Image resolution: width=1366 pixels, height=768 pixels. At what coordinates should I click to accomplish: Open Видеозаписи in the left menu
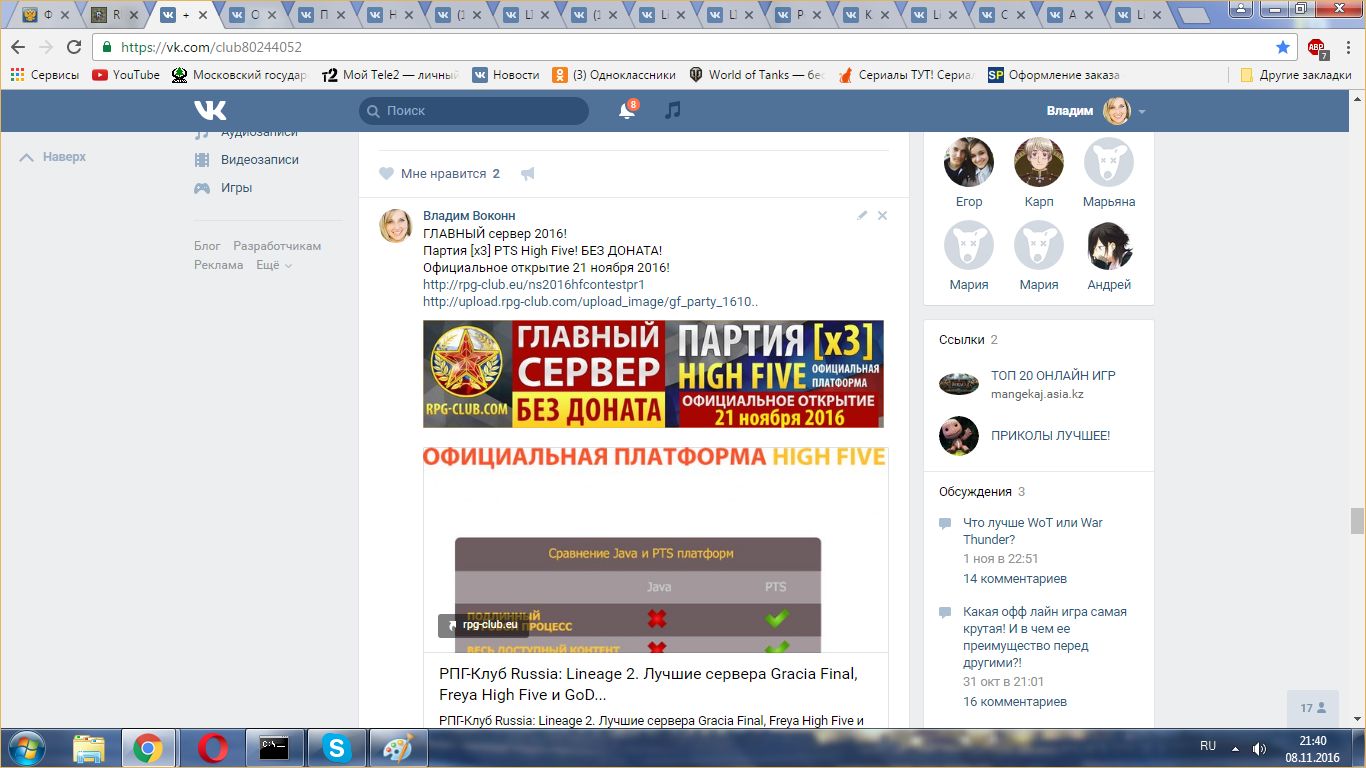tap(260, 160)
